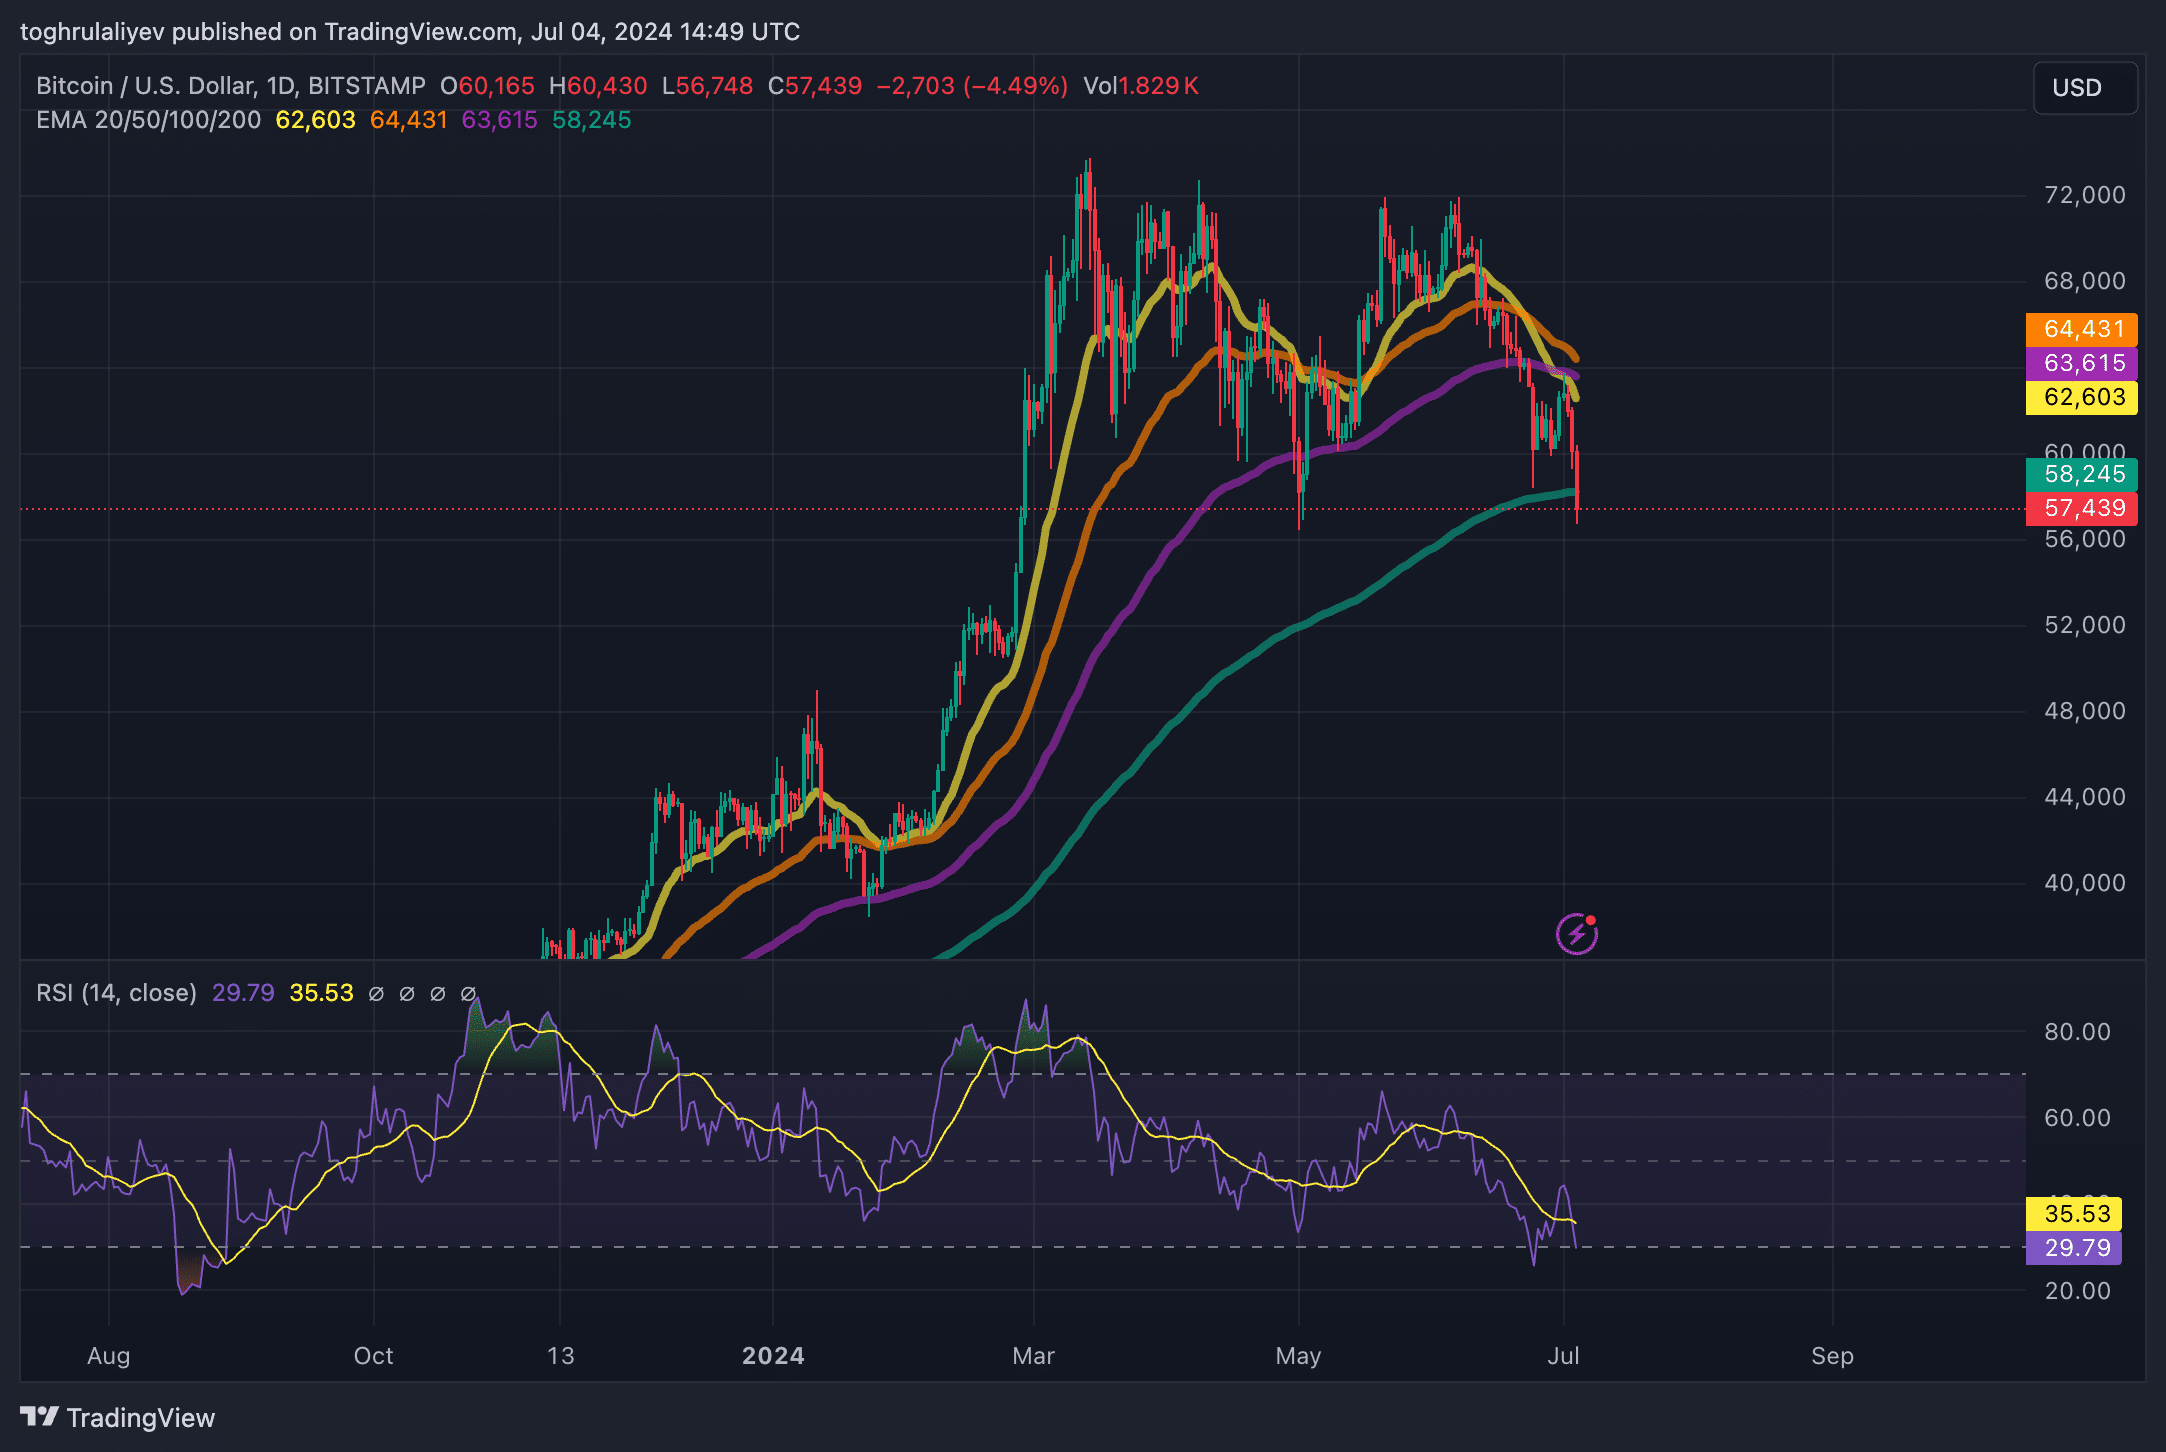This screenshot has width=2166, height=1452.
Task: Select the EMA 20/50/100/200 indicator legend
Action: coord(148,120)
